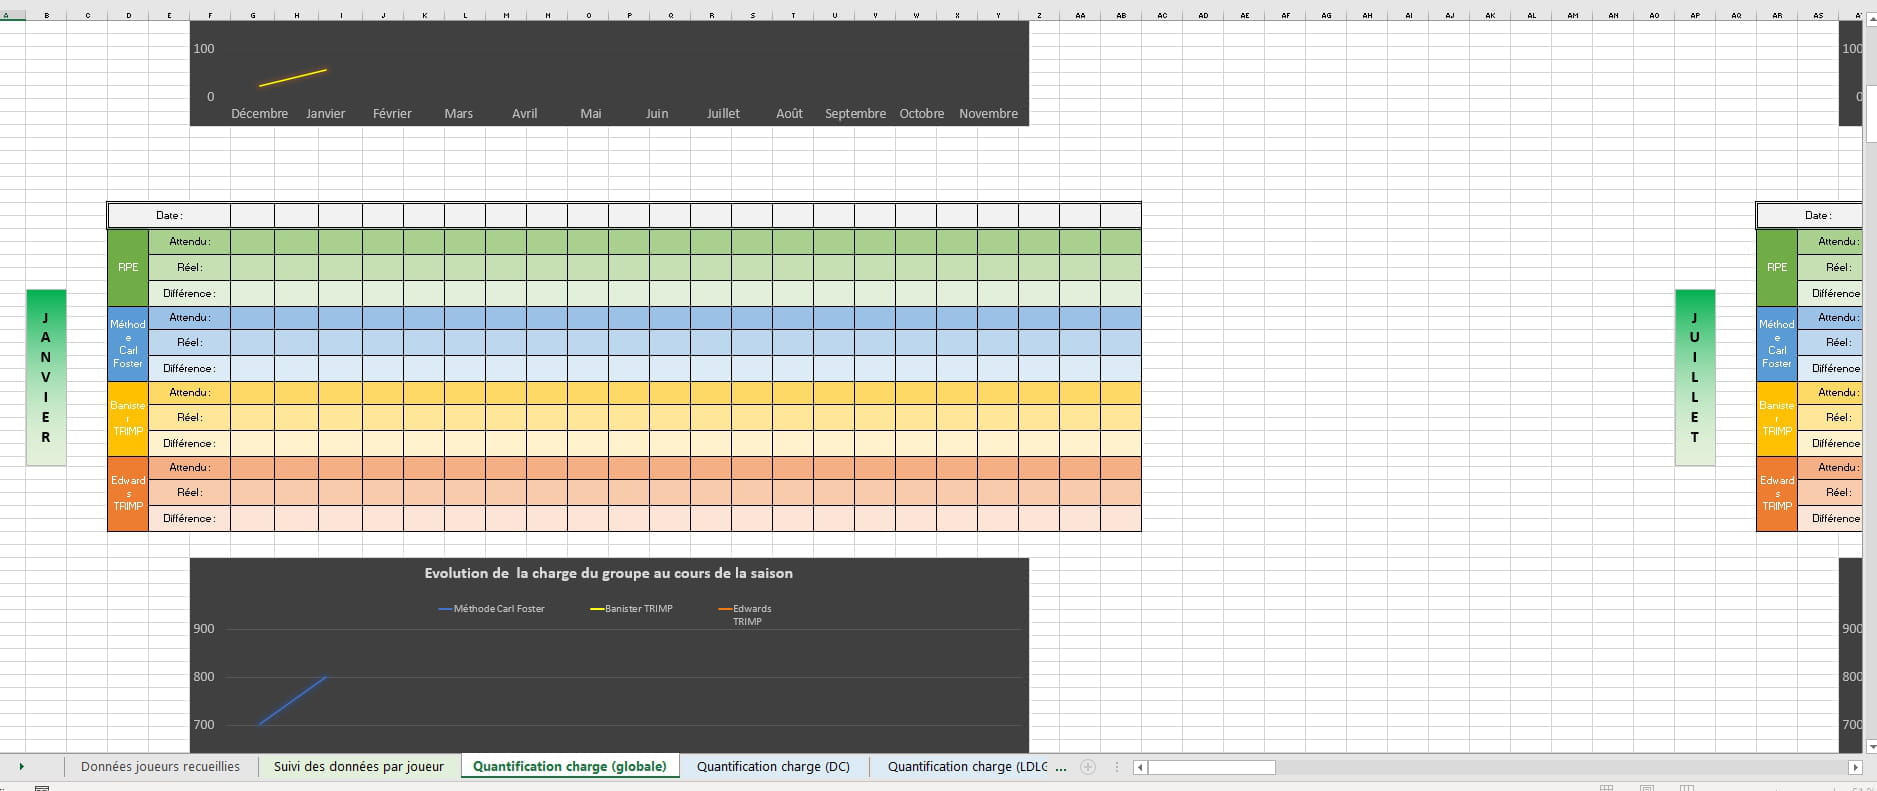
Task: Click the Septembre axis label
Action: [855, 114]
